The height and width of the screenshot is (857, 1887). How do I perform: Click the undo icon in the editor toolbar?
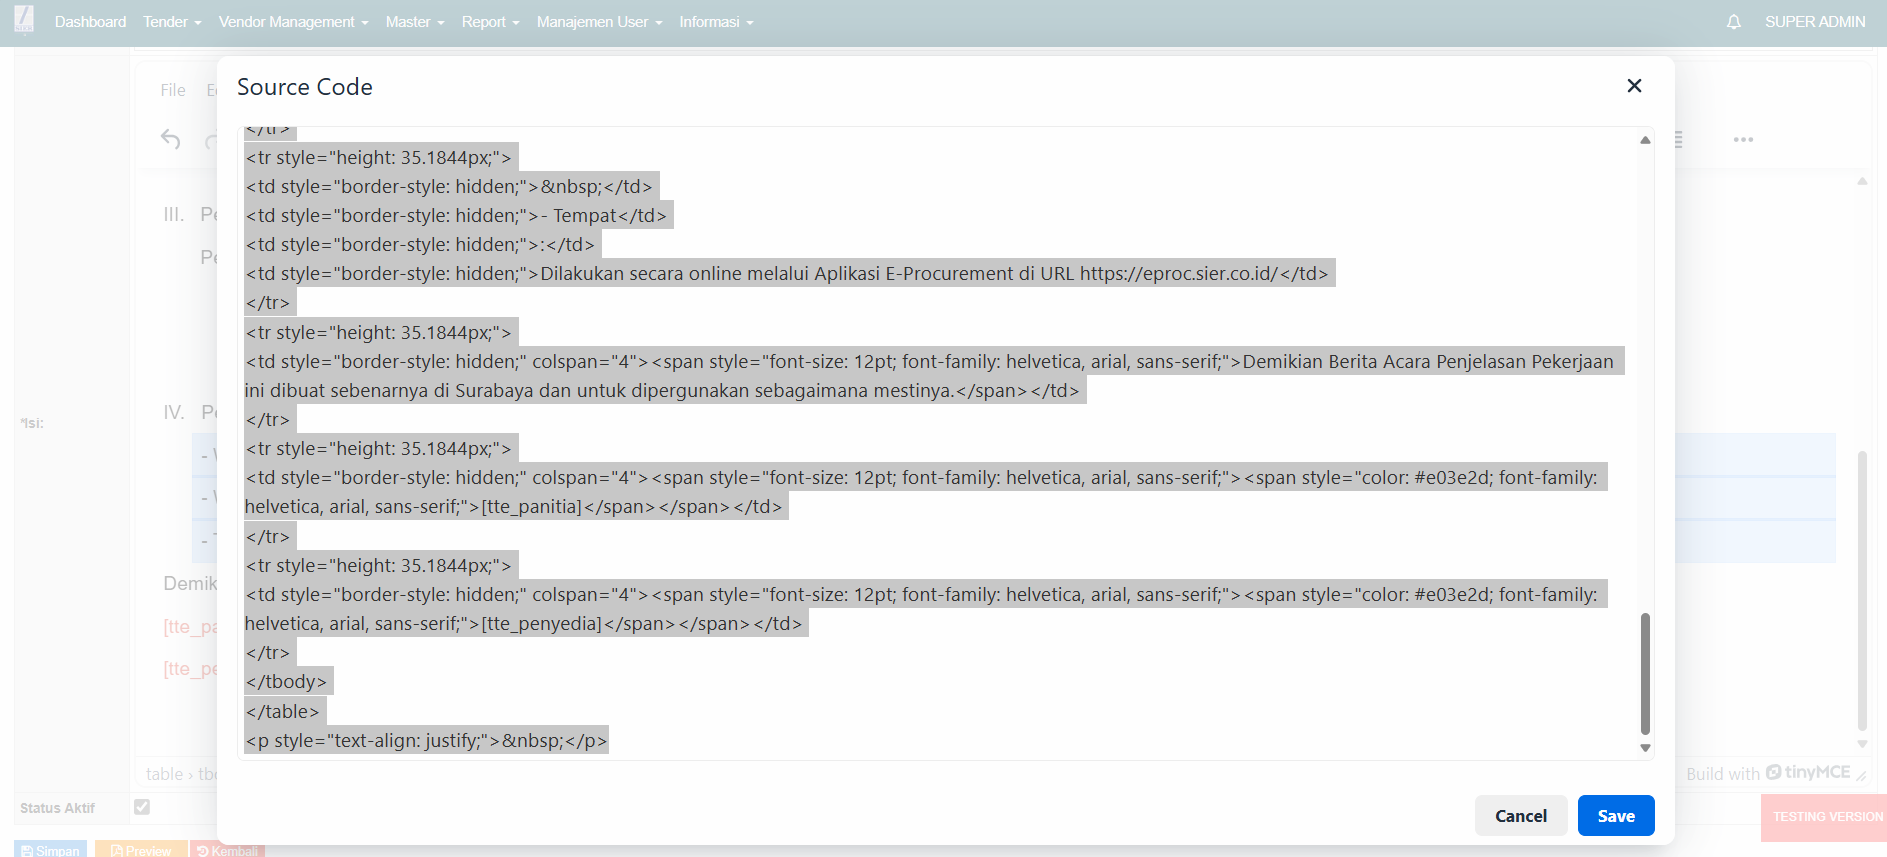pos(171,139)
